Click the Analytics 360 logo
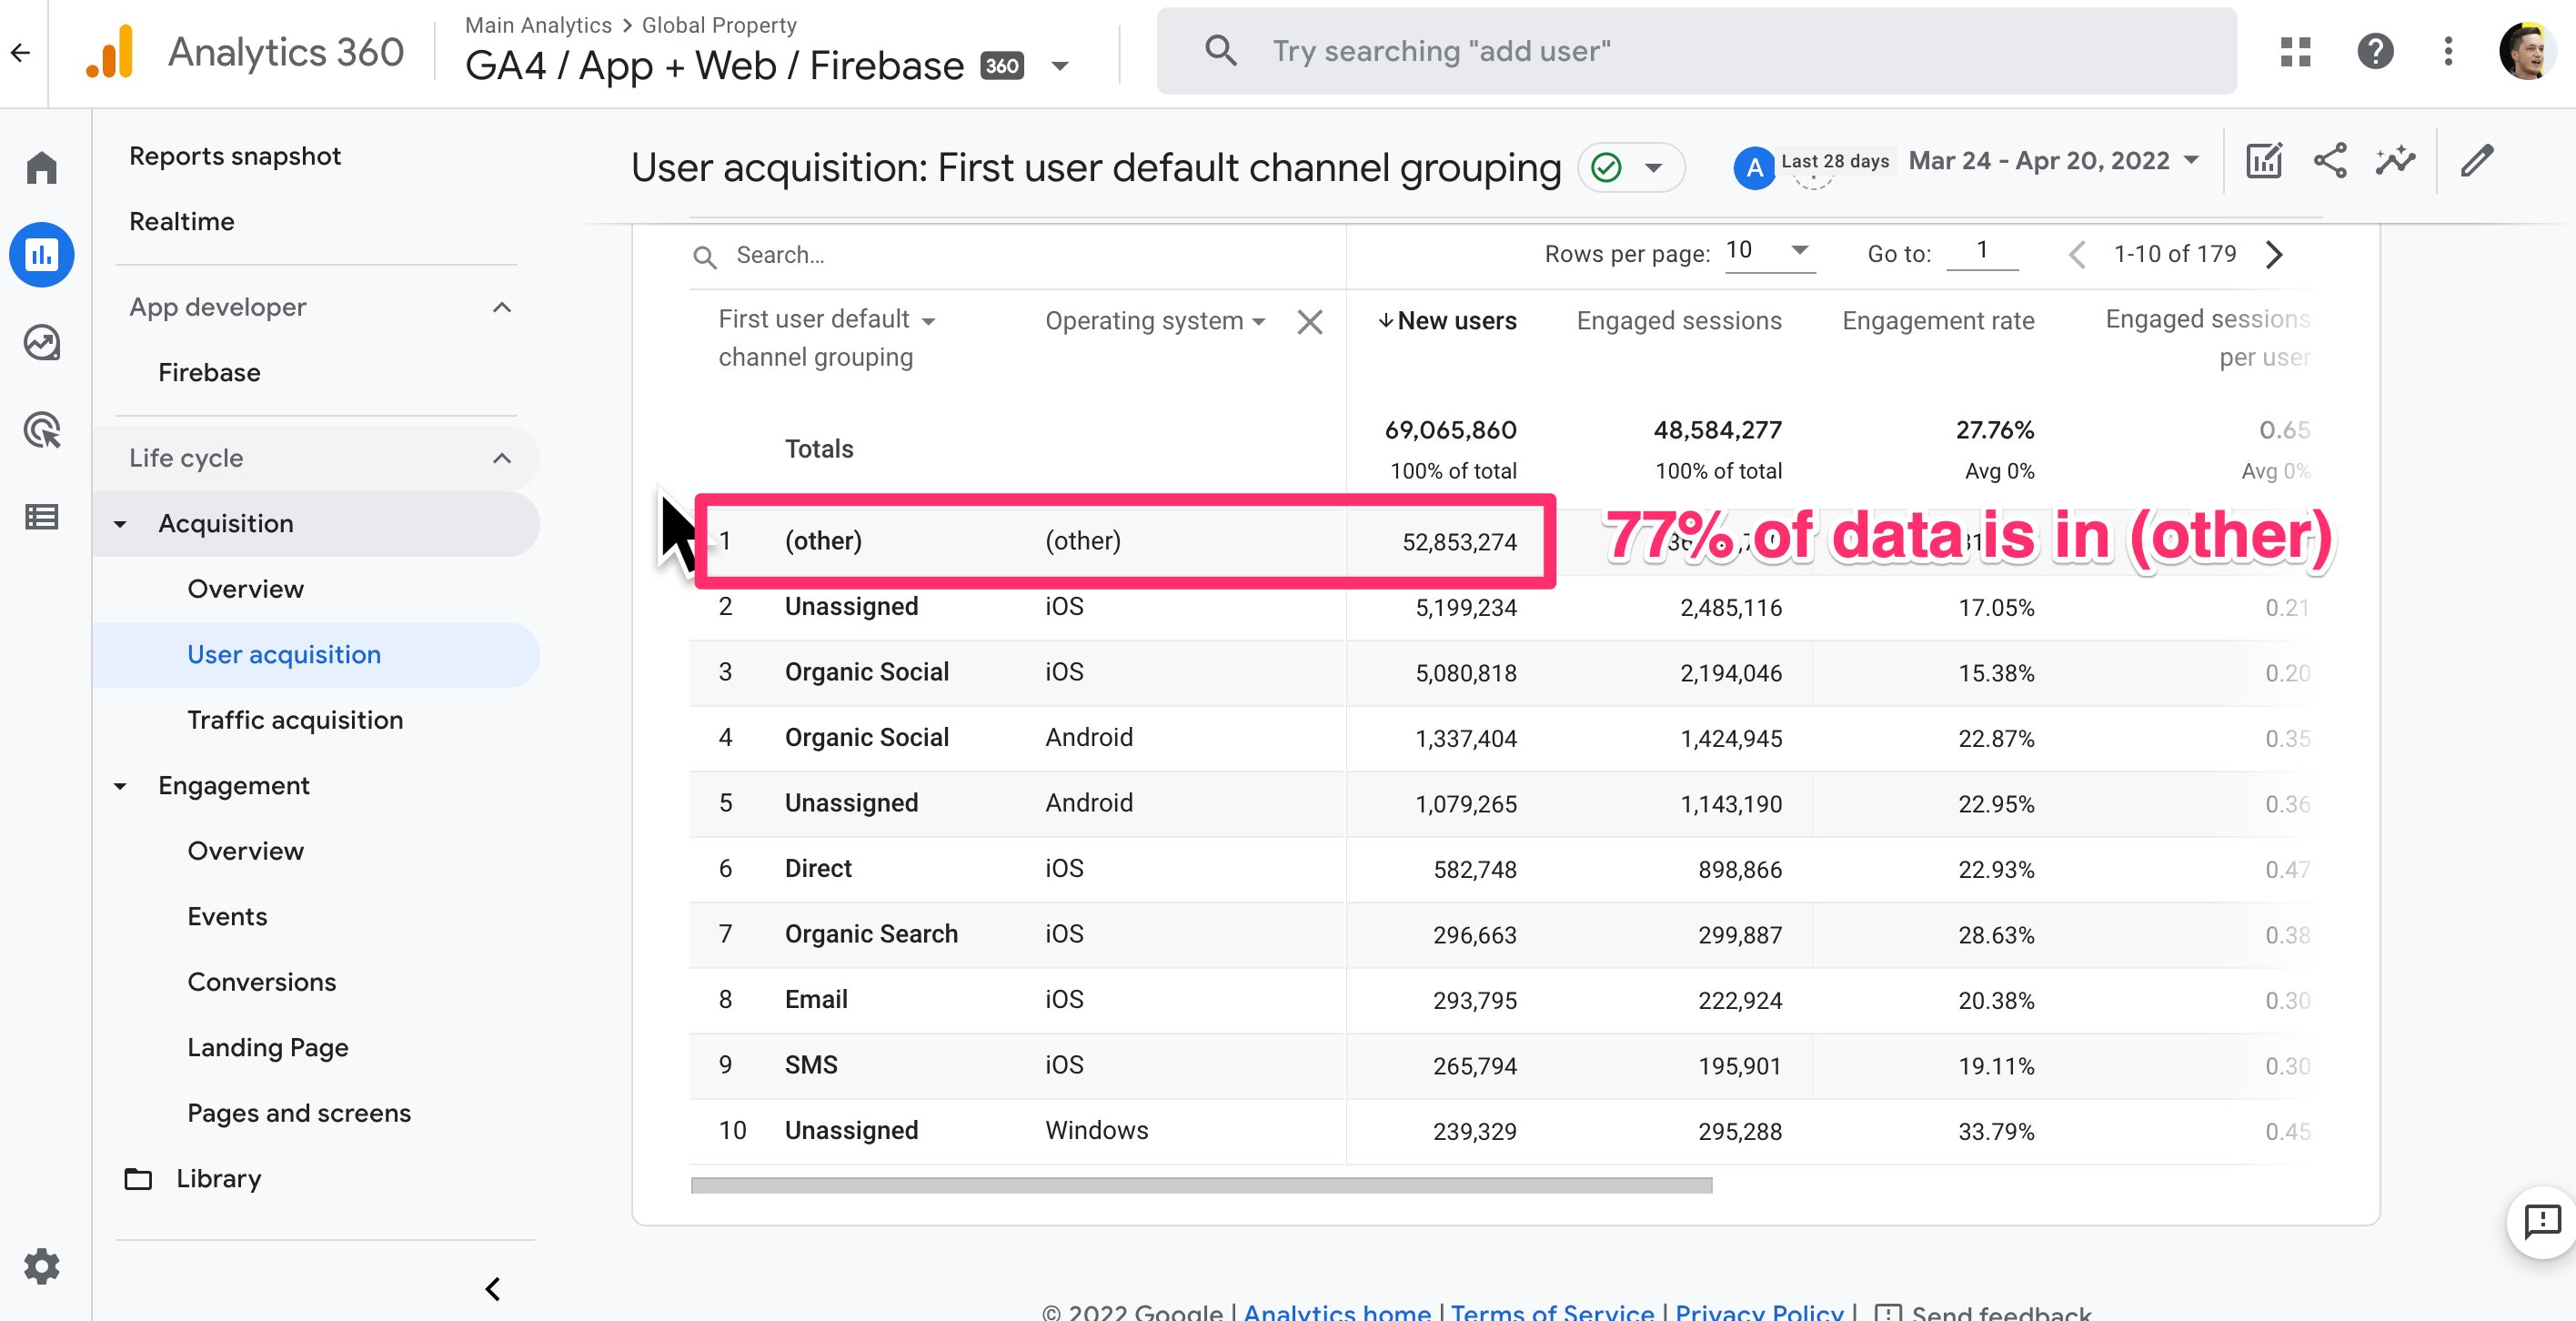2576x1321 pixels. pyautogui.click(x=245, y=52)
